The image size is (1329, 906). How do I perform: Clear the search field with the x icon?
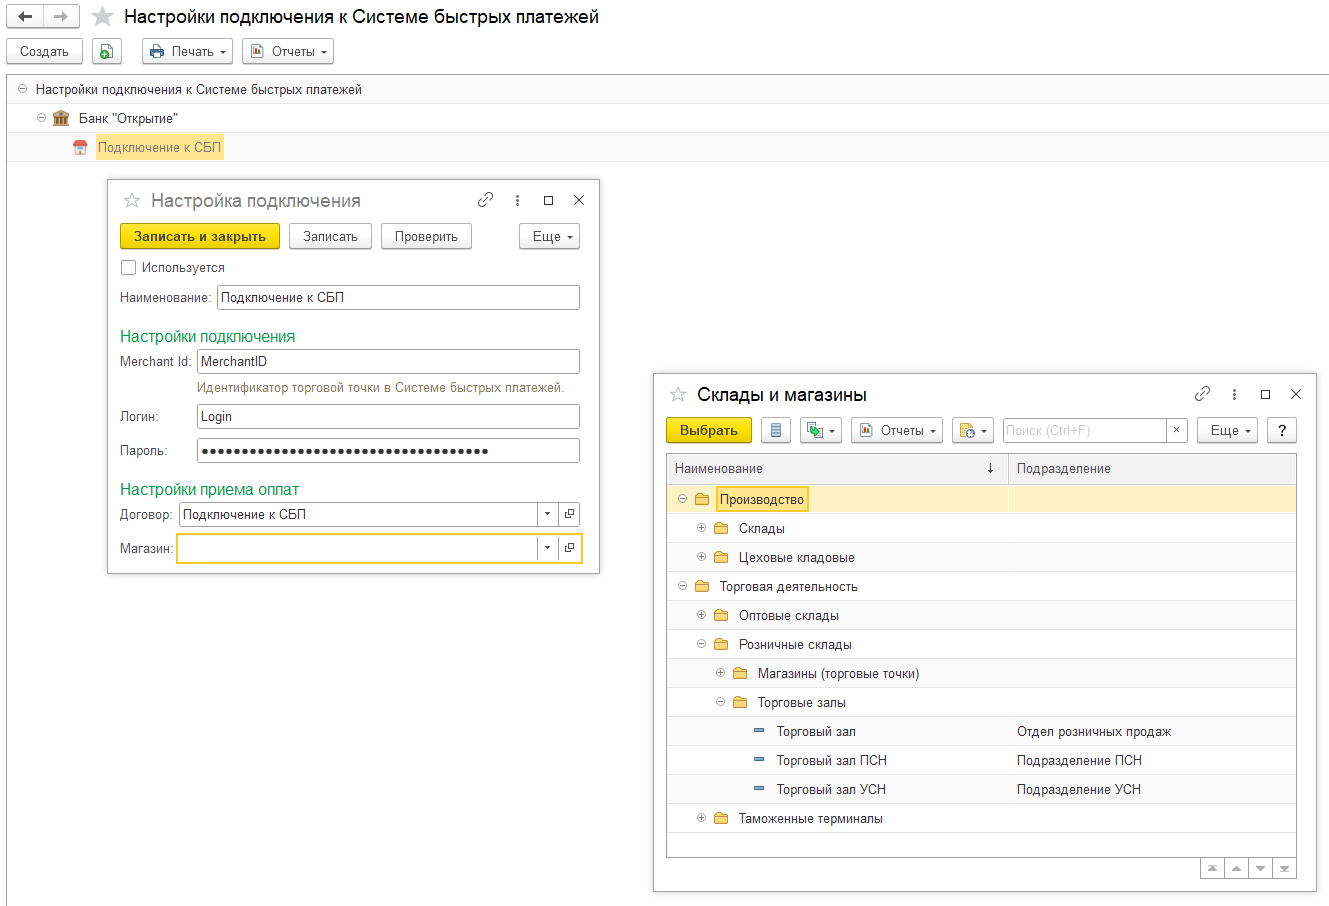(x=1176, y=430)
